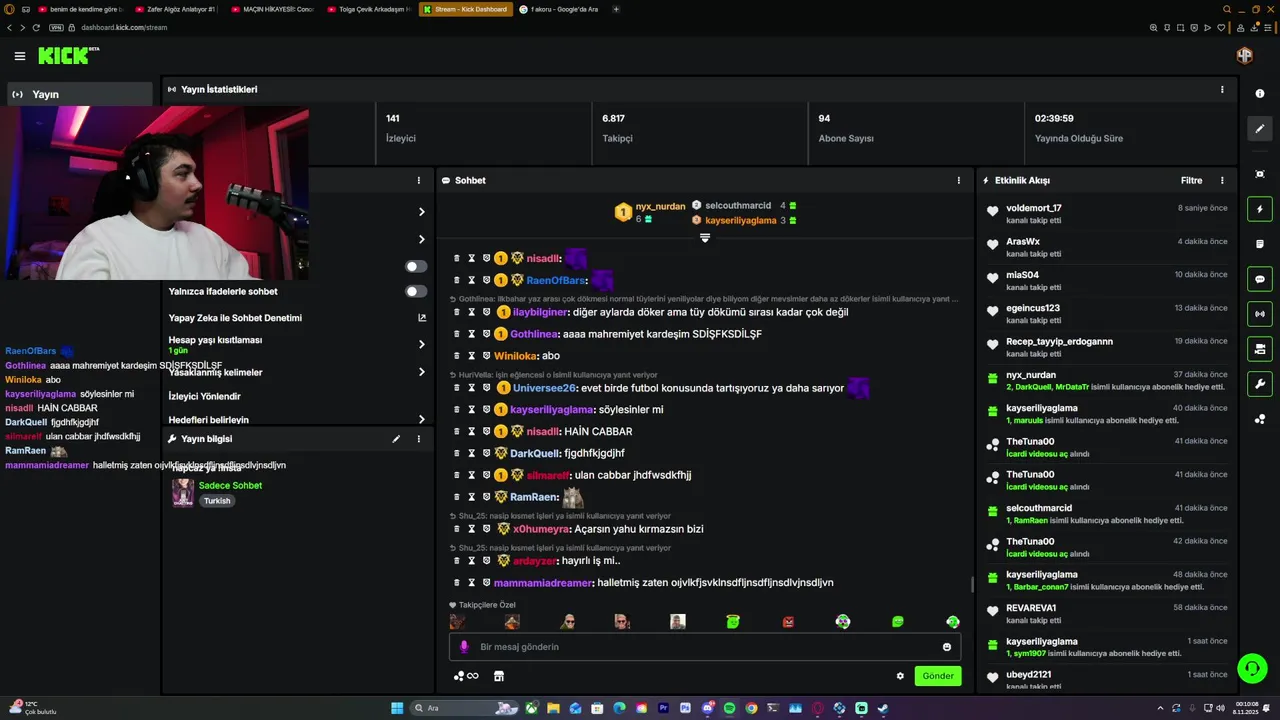1280x720 pixels.
Task: Click Sadece Sohbet category label
Action: coord(230,486)
